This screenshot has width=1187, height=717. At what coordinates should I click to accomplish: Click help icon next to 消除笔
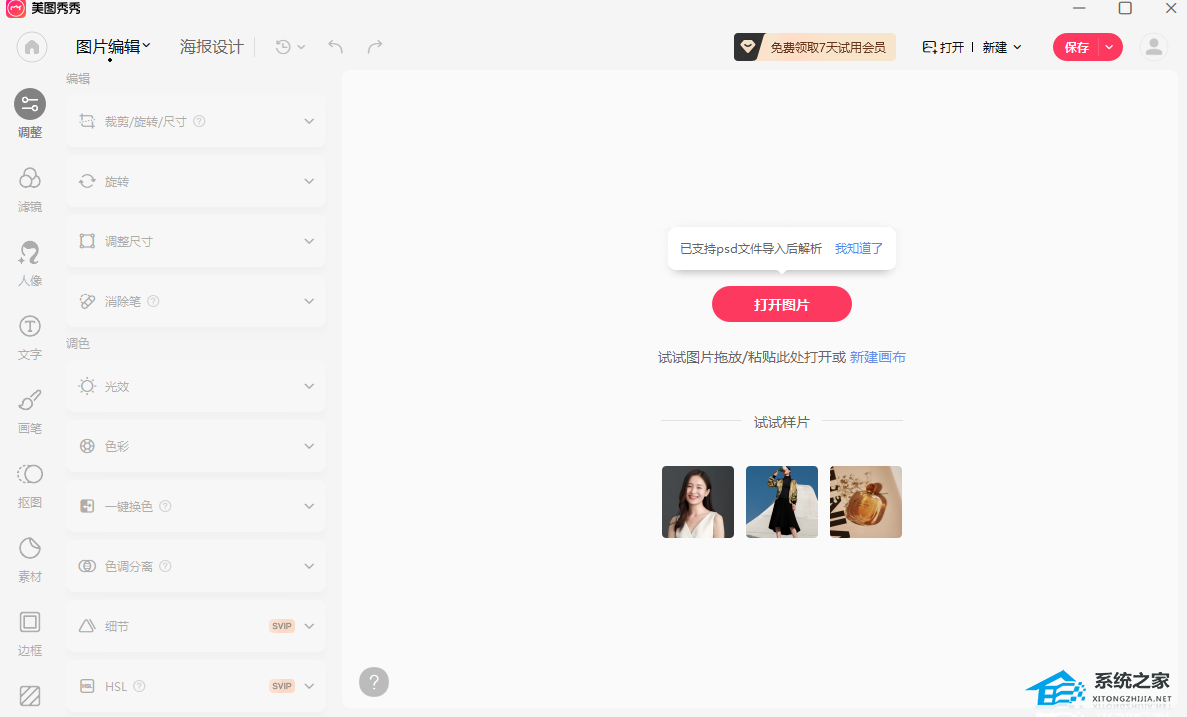pyautogui.click(x=153, y=301)
